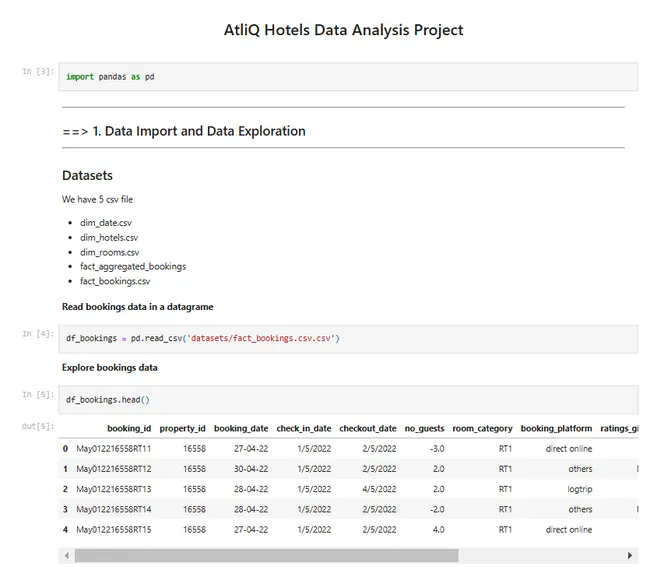Screen dimensions: 650x567
Task: Click the pd.read_csv code cell
Action: coord(348,339)
